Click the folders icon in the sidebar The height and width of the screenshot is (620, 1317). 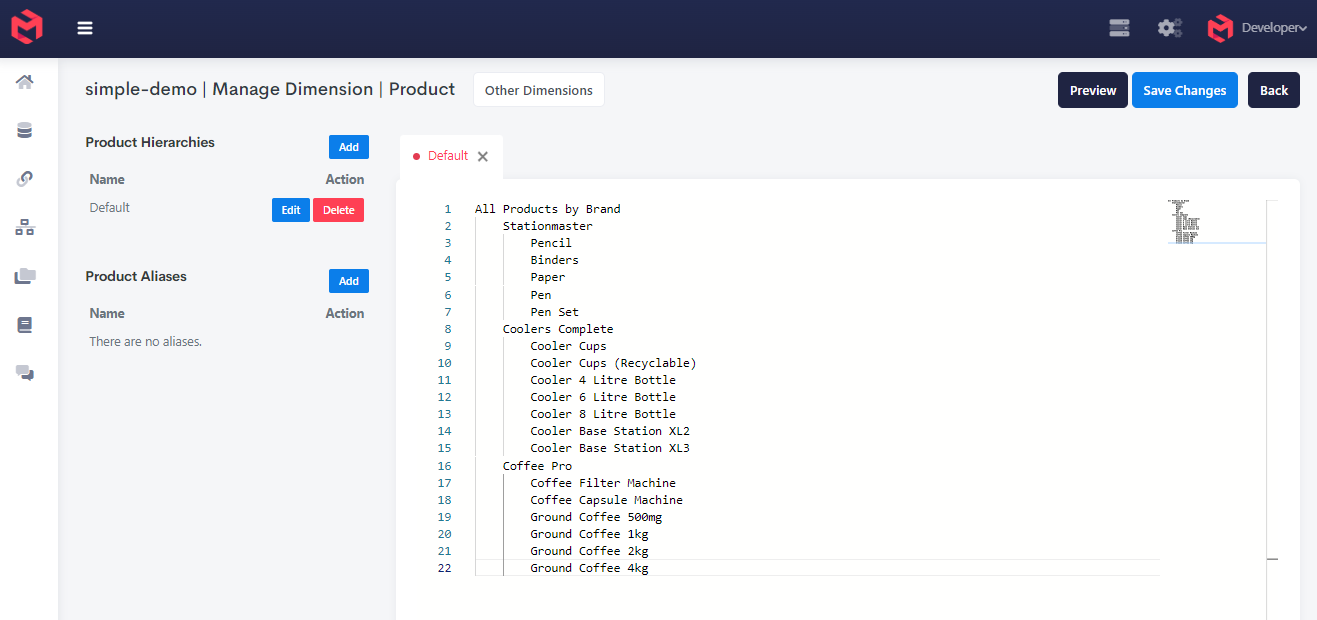pyautogui.click(x=25, y=276)
